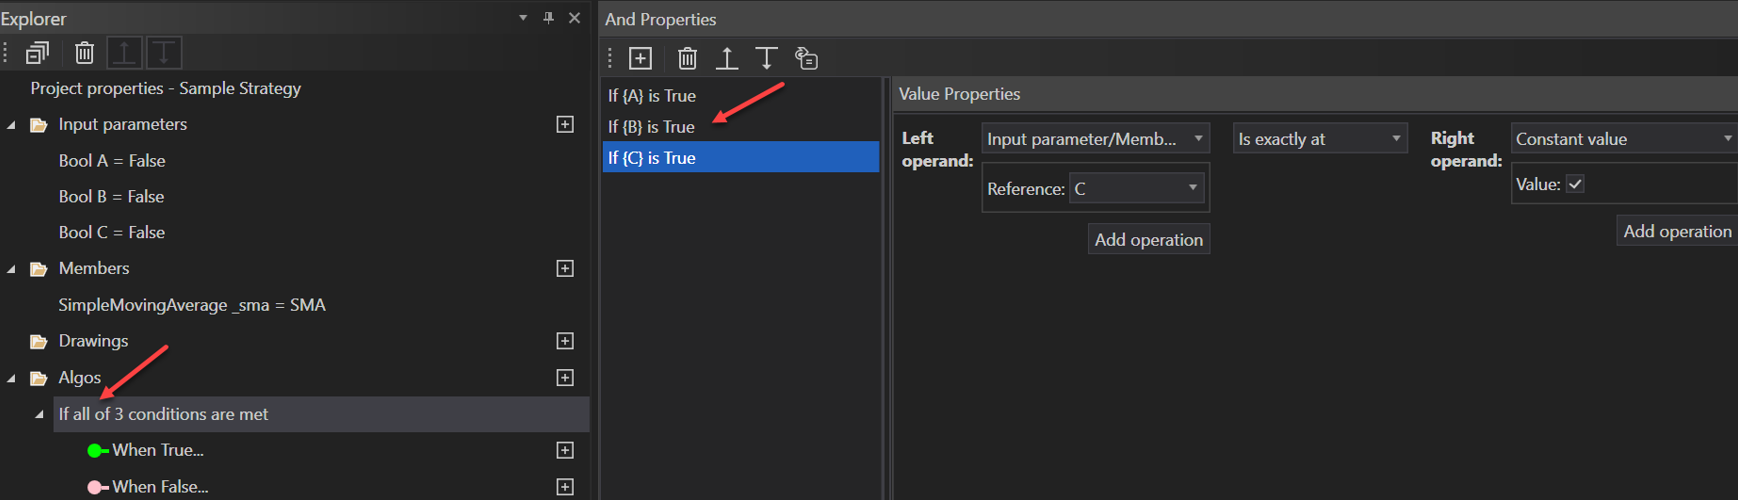
Task: Click the collapse all icon in Explorer
Action: 38,53
